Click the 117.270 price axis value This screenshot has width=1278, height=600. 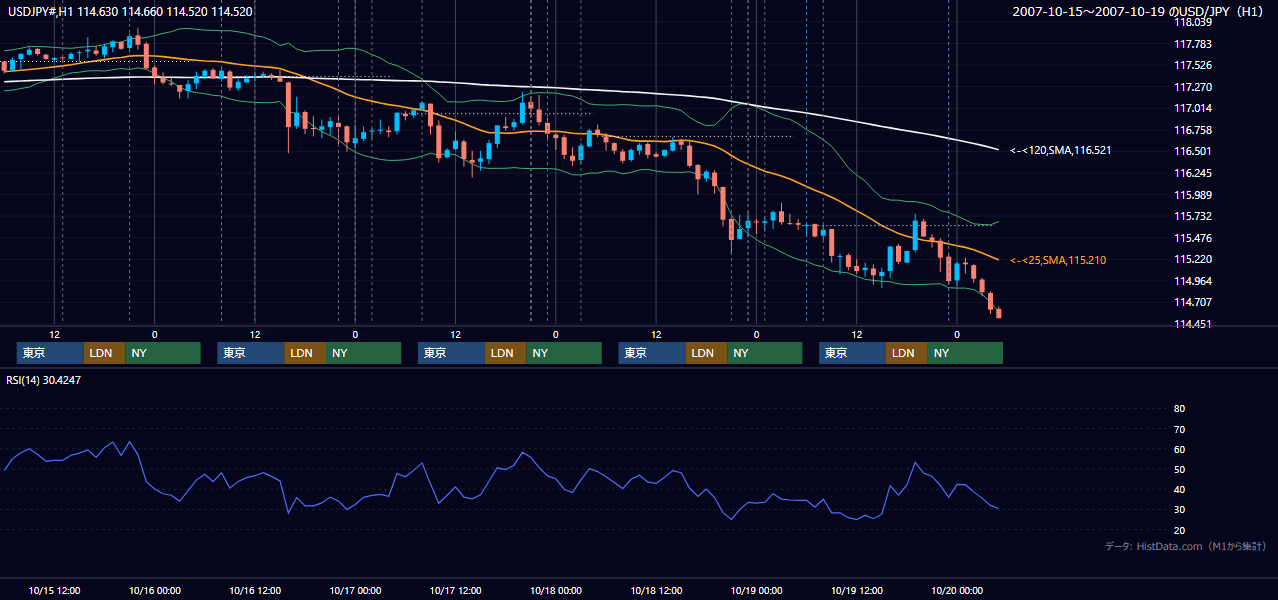[1192, 87]
